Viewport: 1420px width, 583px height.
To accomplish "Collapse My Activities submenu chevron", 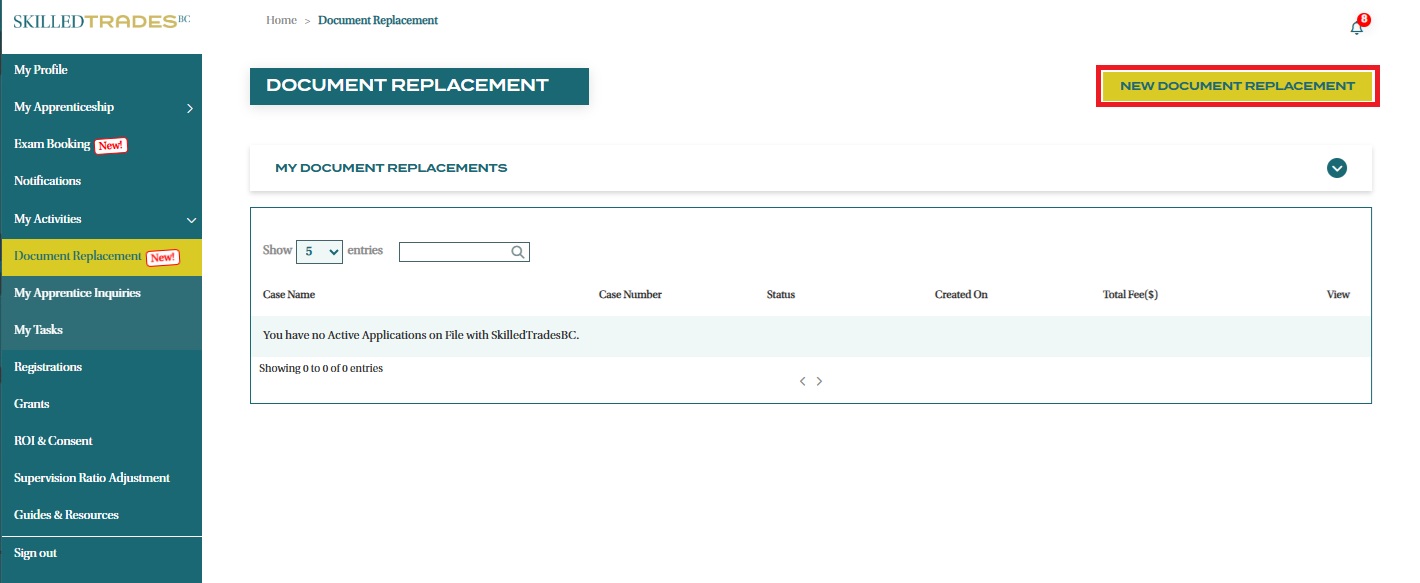I will click(x=191, y=220).
